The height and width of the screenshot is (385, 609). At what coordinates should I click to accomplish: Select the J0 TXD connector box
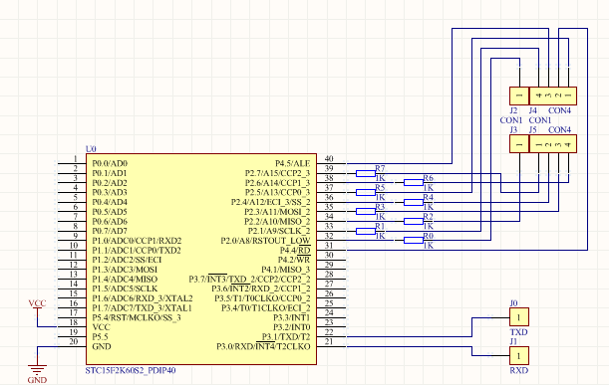point(519,317)
